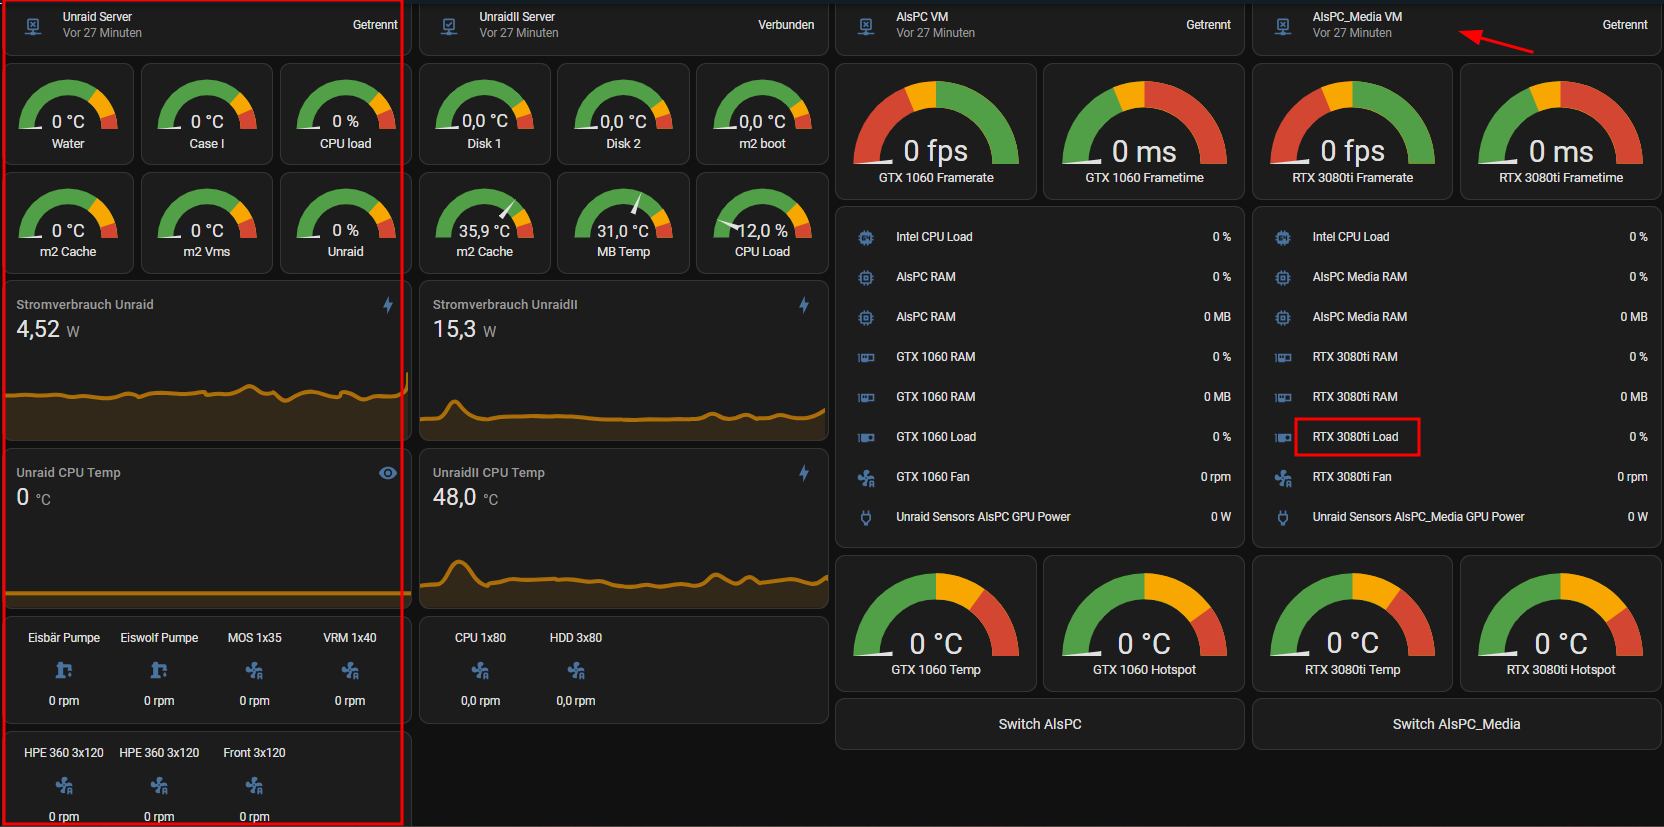1664x827 pixels.
Task: Open the Case I temperature gauge
Action: coord(207,114)
